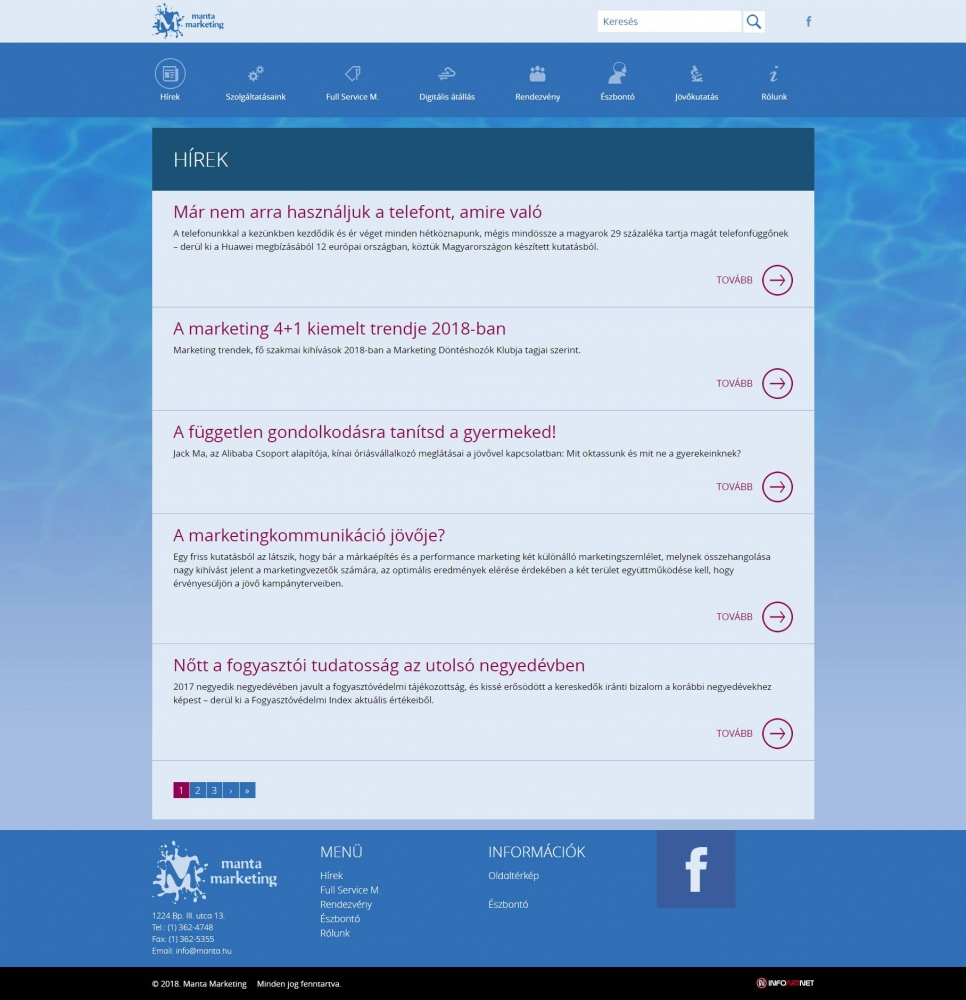The image size is (966, 1000).
Task: Open article 'Már nem arra használjuk a telefont'
Action: [357, 212]
